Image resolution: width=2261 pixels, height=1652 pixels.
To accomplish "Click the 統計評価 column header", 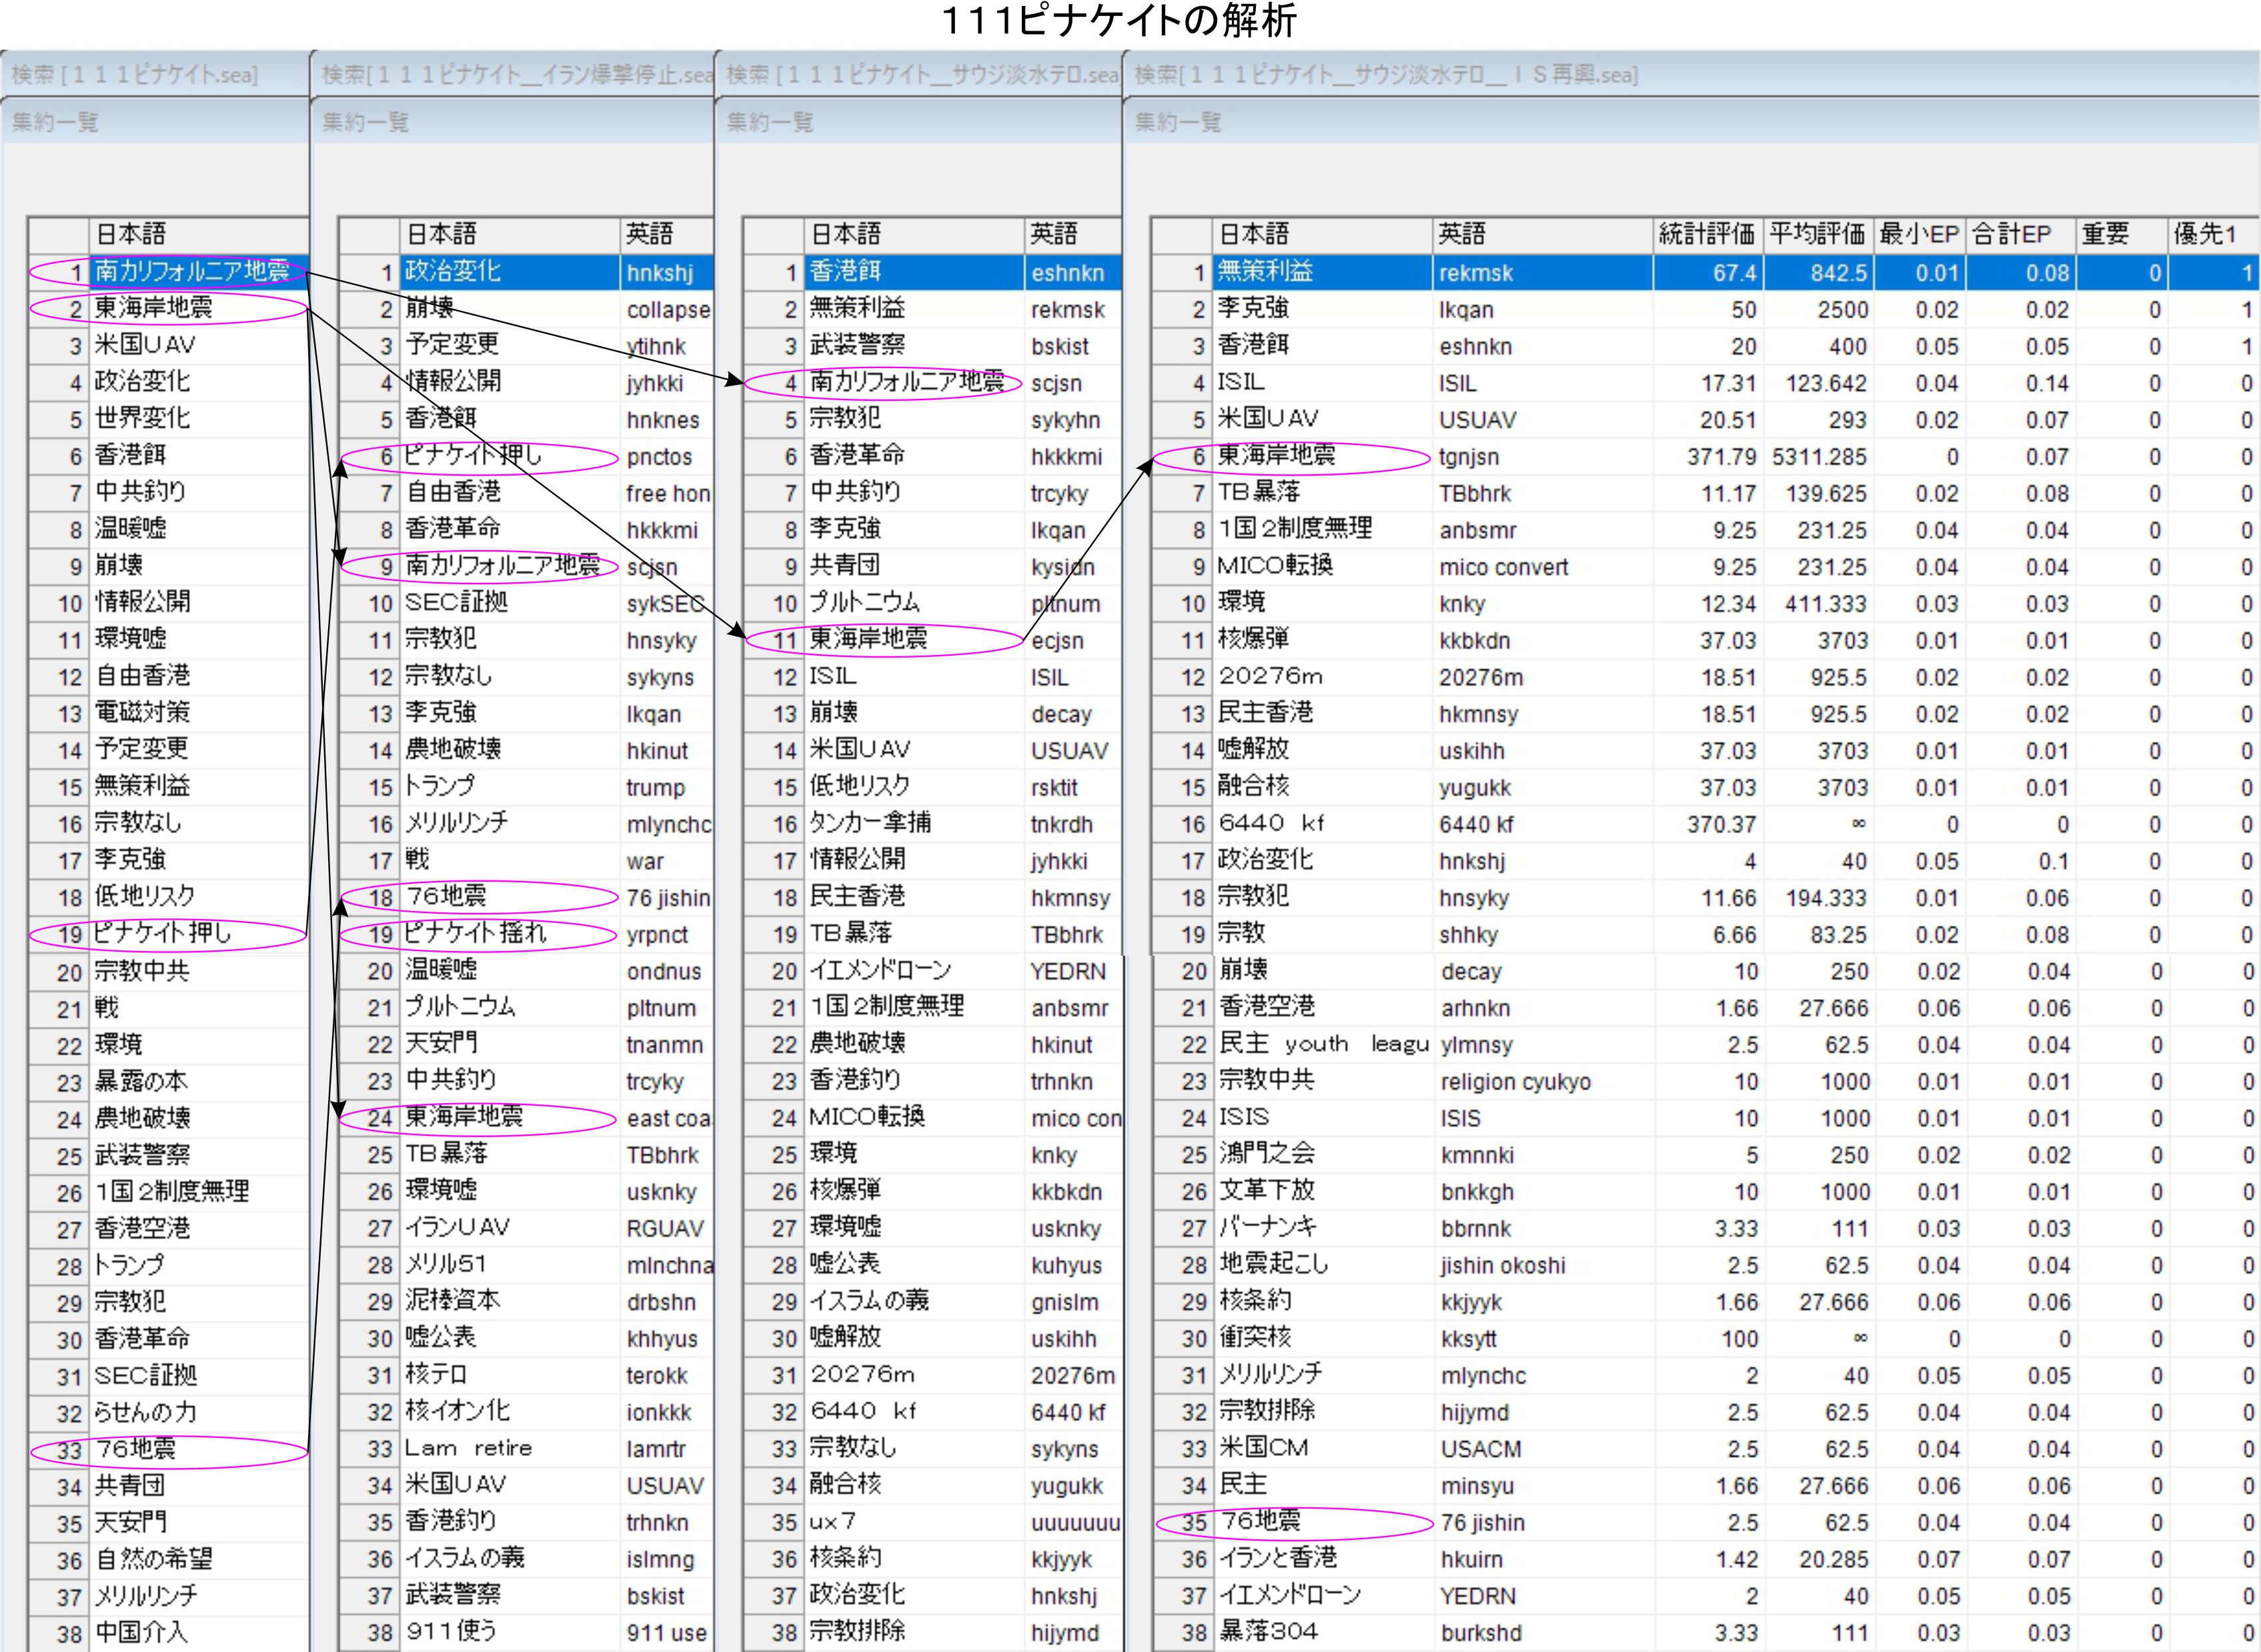I will (1706, 234).
